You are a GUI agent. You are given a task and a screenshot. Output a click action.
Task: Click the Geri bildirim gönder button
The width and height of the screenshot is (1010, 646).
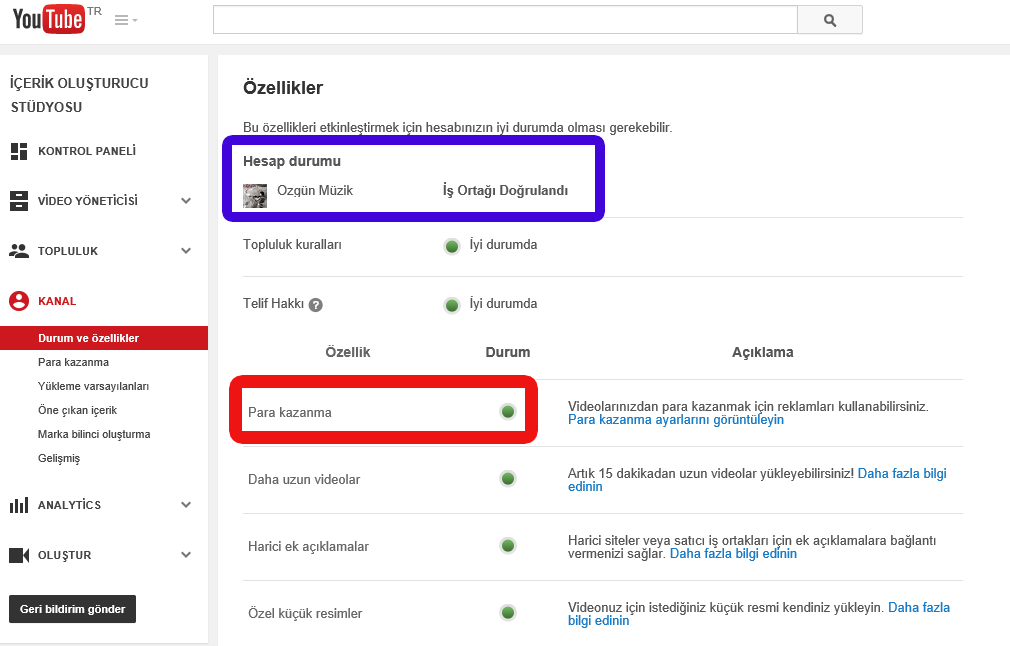(72, 609)
